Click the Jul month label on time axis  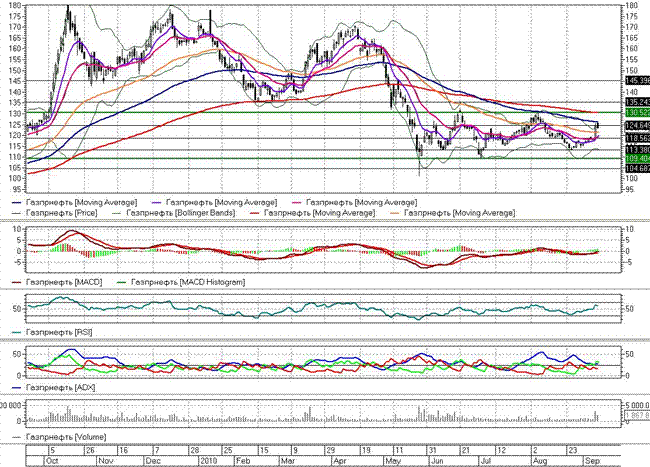coord(485,461)
